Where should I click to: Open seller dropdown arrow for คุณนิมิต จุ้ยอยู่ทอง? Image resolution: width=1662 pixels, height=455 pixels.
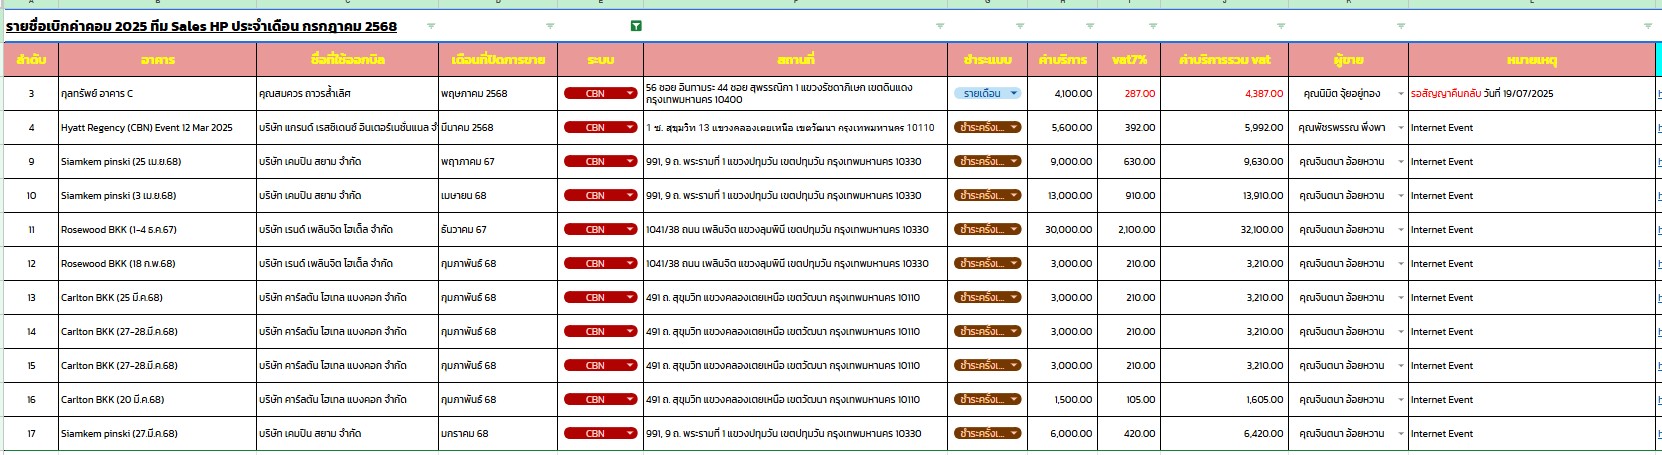(1400, 94)
